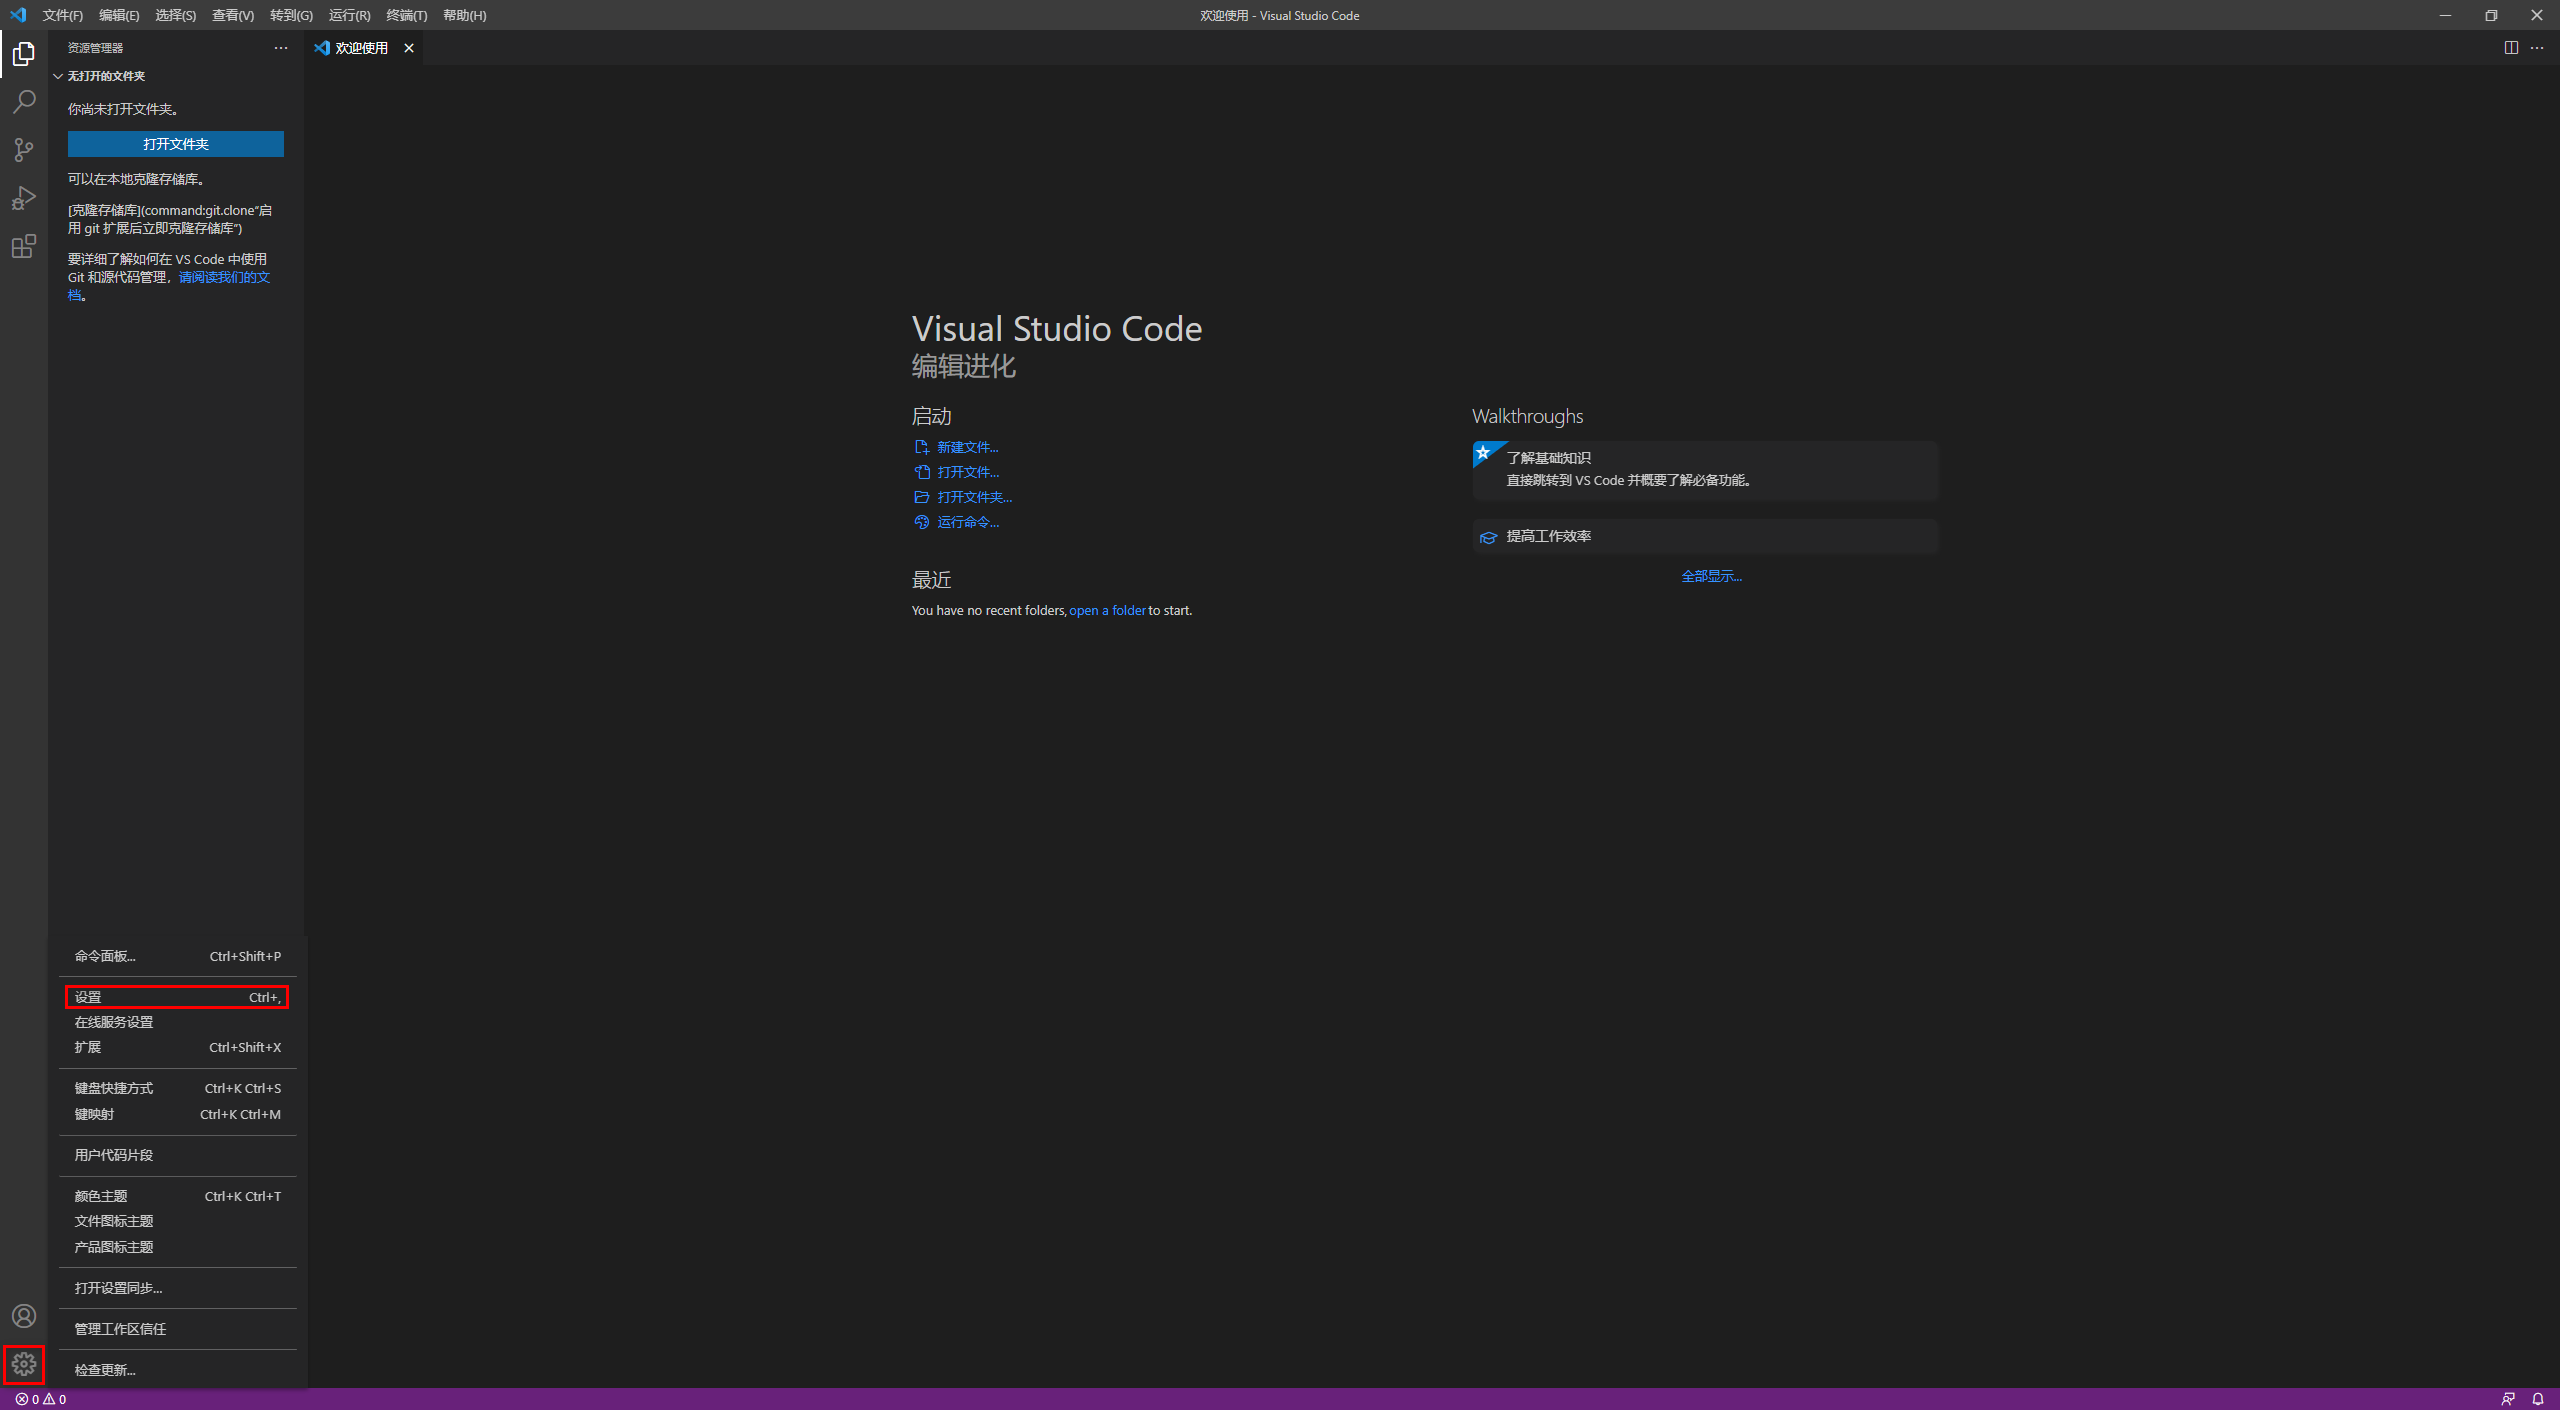Open the Source Control view icon

[24, 150]
